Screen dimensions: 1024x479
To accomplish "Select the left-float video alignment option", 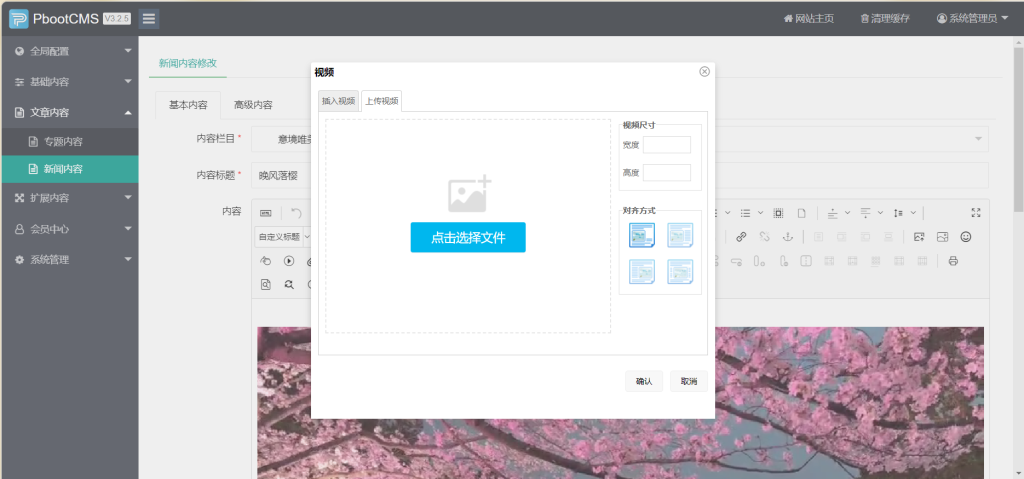I will pos(680,235).
